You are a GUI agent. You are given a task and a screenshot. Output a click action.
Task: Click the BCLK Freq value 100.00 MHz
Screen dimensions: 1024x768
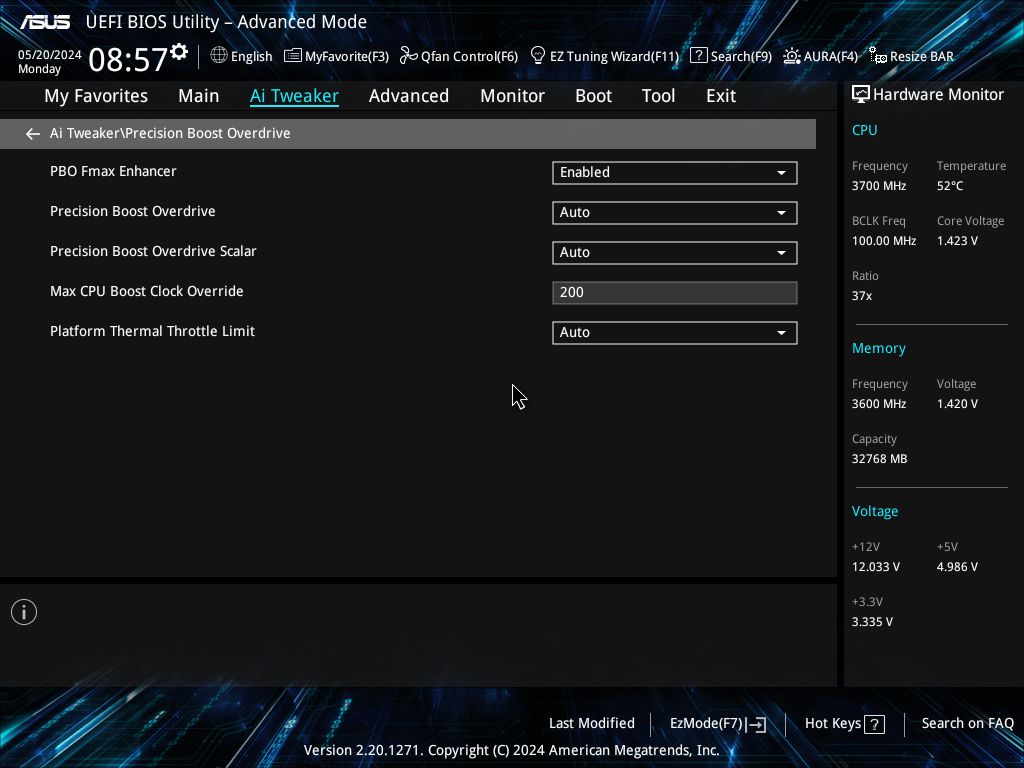(x=884, y=241)
